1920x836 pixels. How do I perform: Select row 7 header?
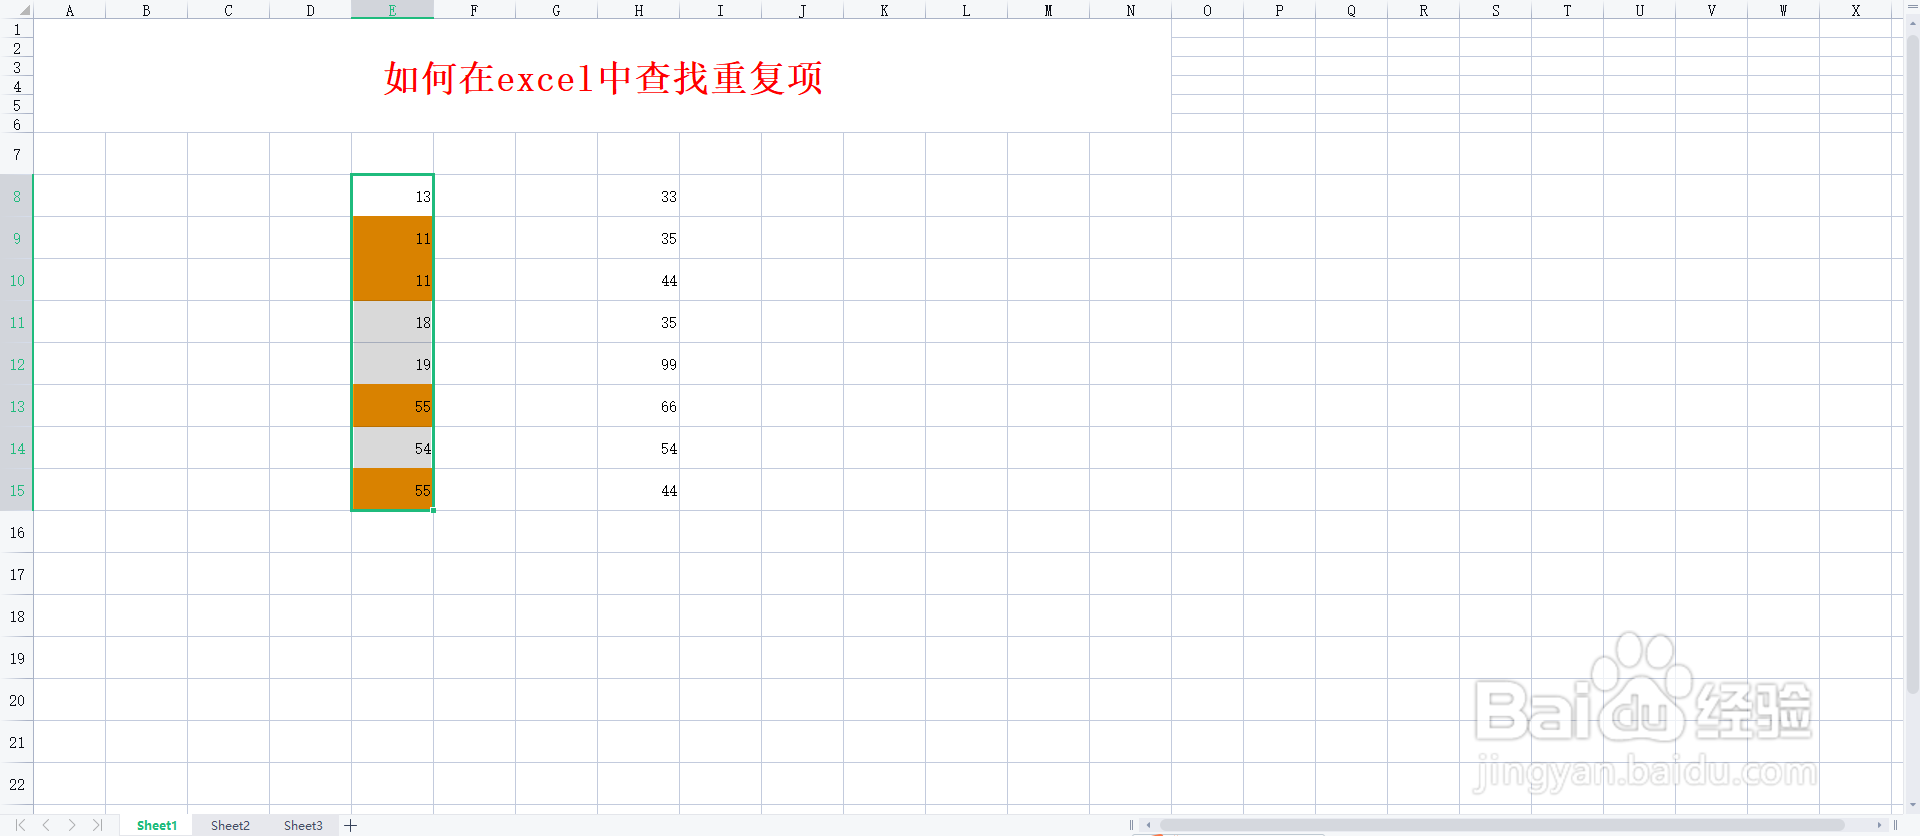pos(17,154)
